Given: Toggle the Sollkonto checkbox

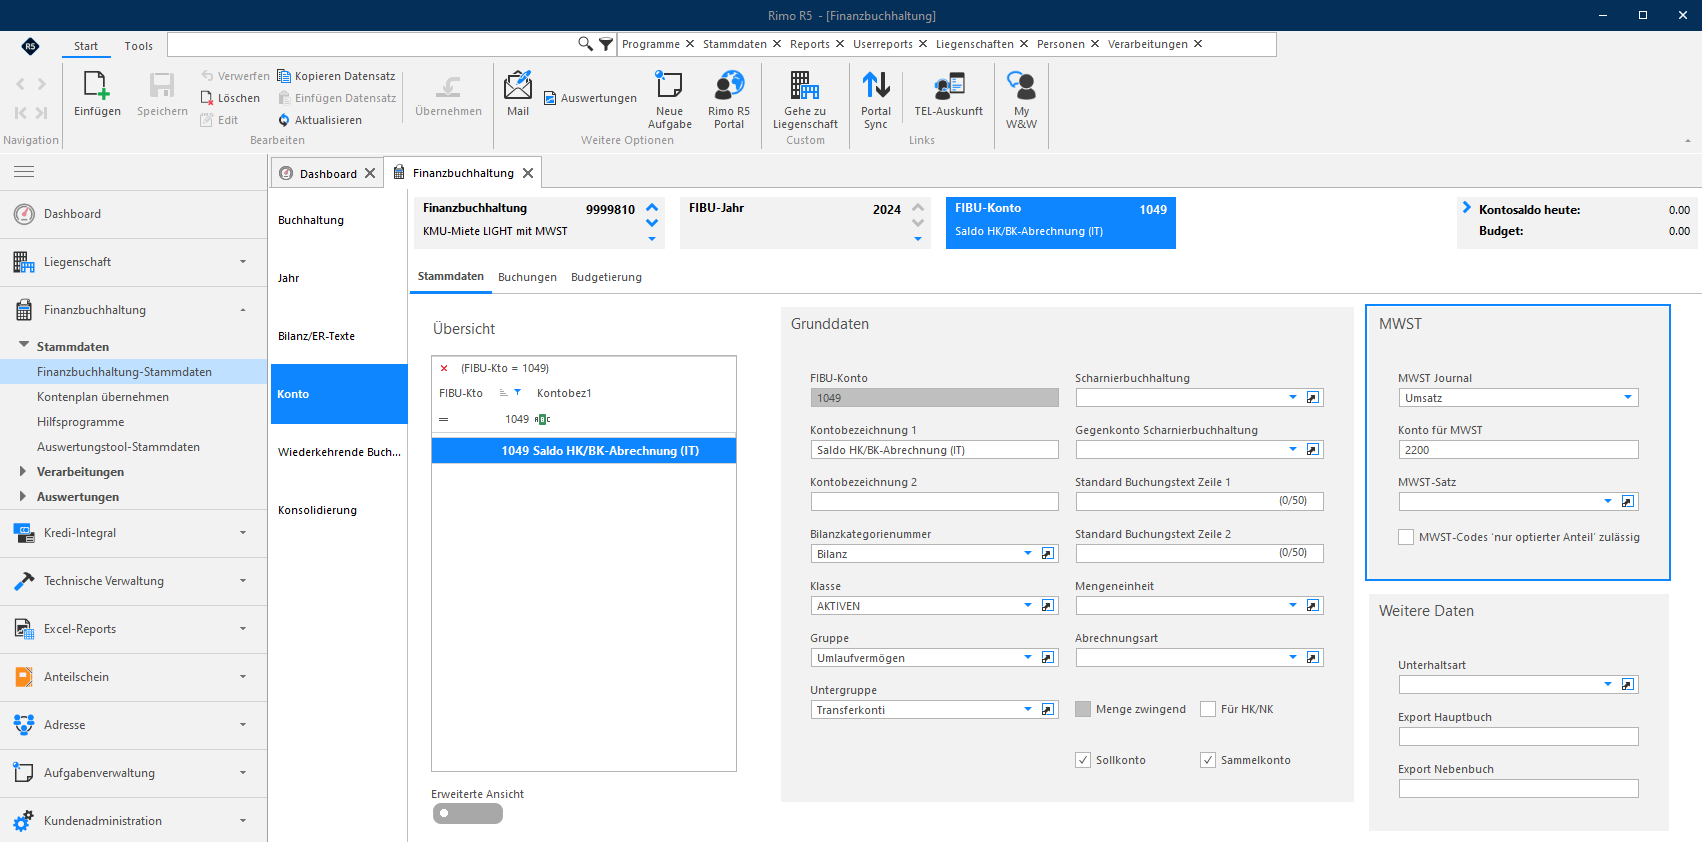Looking at the screenshot, I should 1083,760.
